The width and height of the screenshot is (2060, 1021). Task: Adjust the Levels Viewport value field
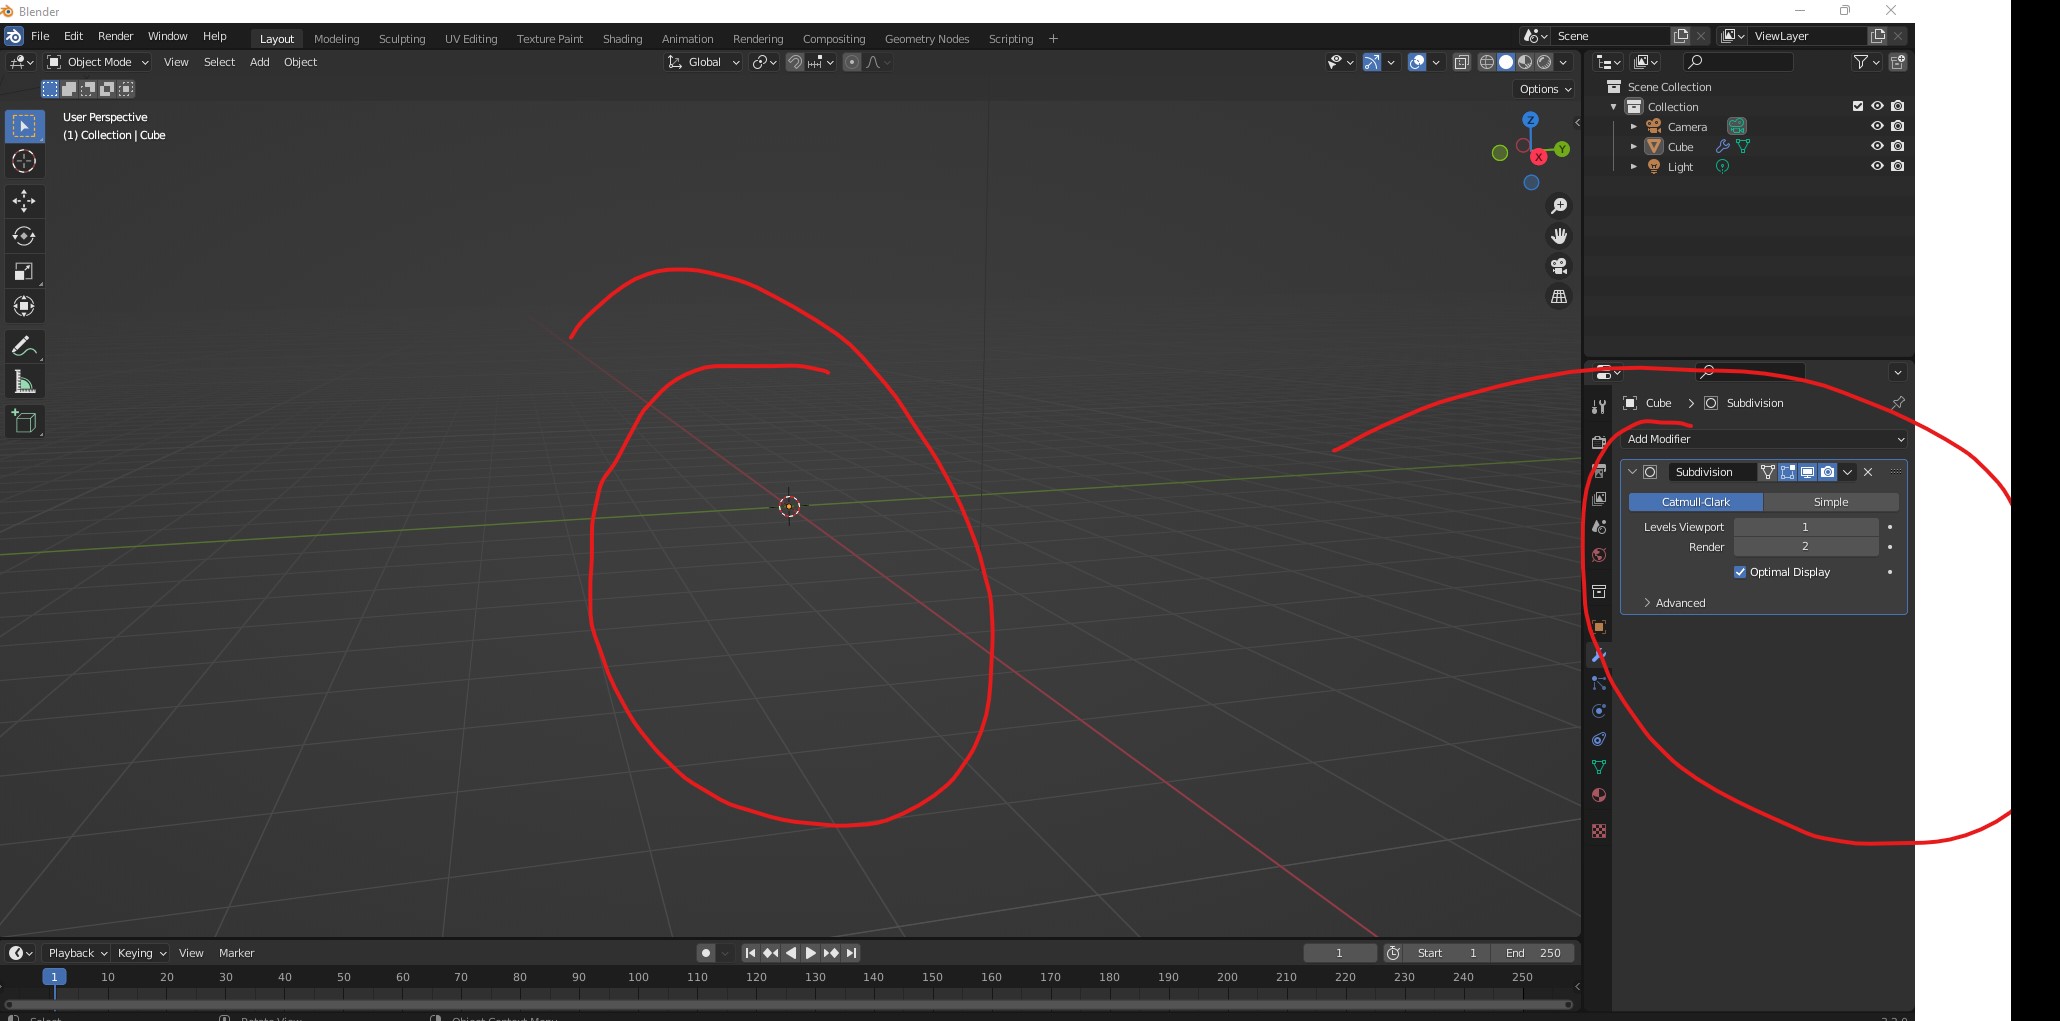[1806, 527]
